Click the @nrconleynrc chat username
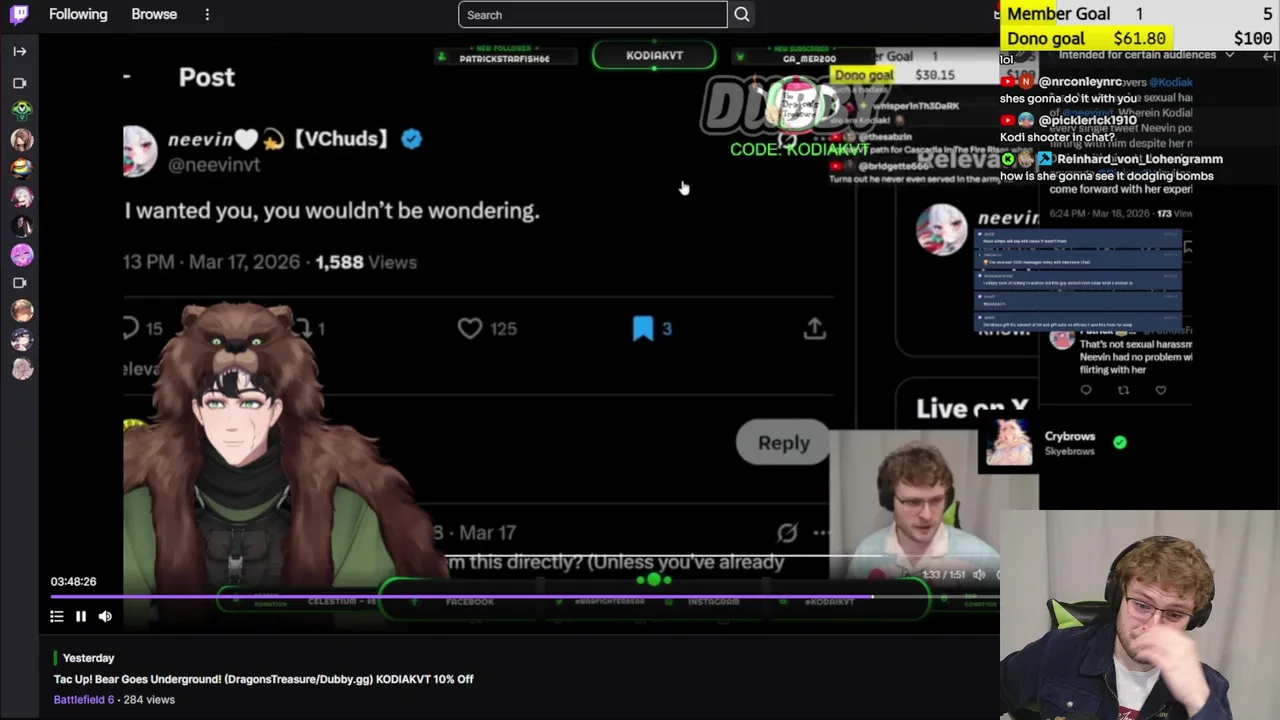Screen dimensions: 1280x720 [x=1080, y=82]
